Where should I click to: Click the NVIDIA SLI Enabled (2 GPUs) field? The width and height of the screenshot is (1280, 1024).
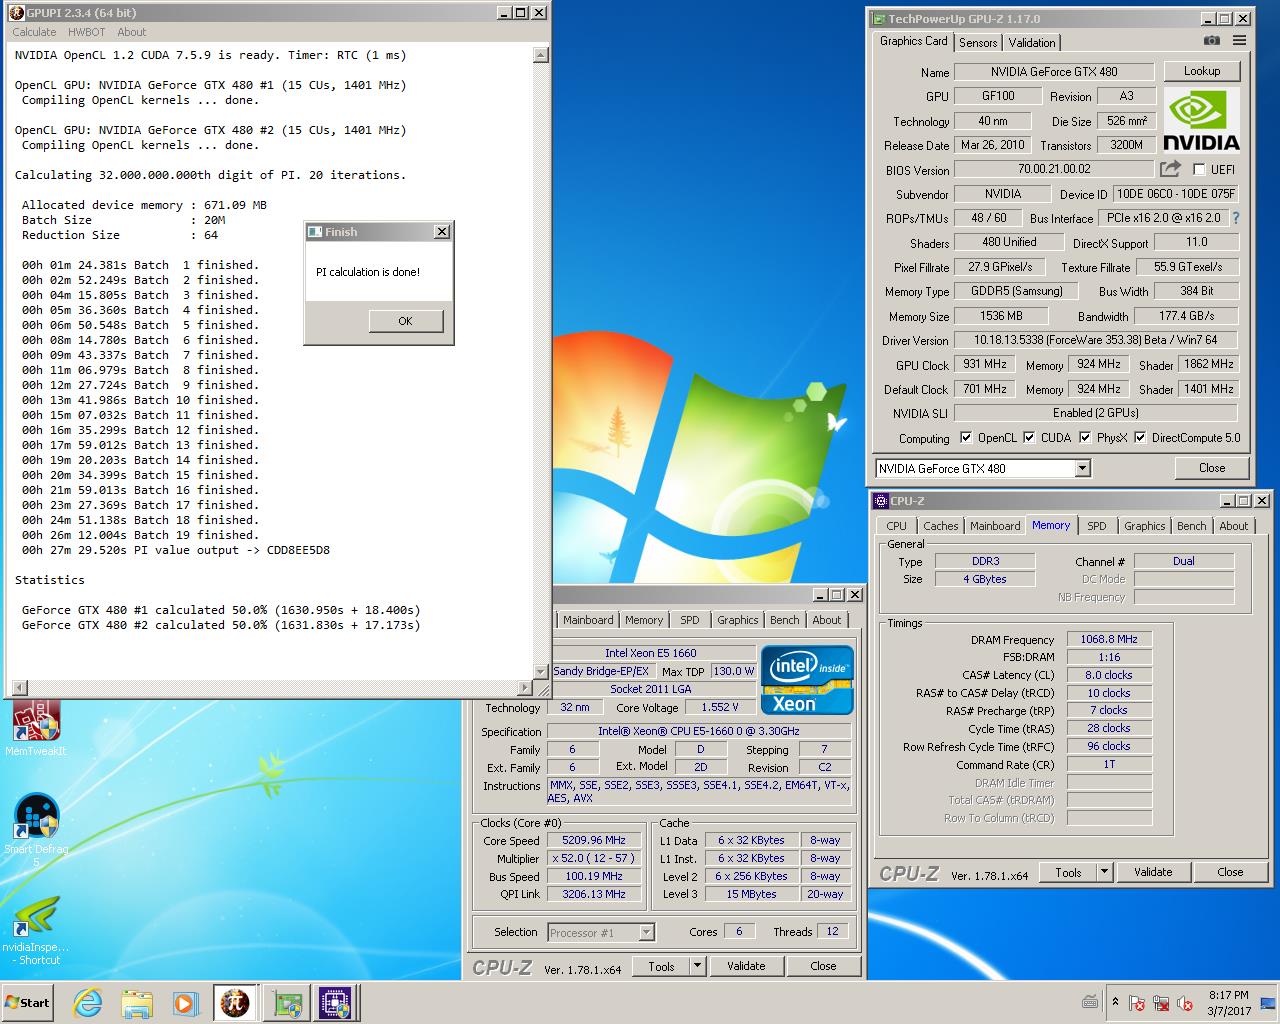[x=1095, y=413]
